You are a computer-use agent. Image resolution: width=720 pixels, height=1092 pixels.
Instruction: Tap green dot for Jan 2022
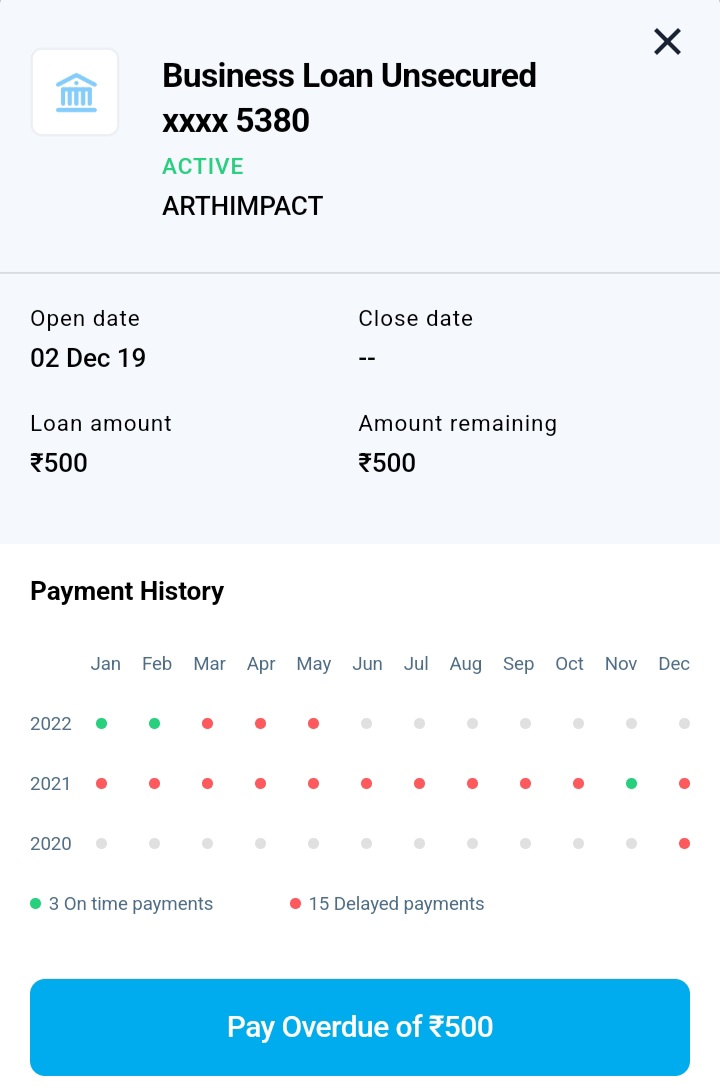coord(101,723)
